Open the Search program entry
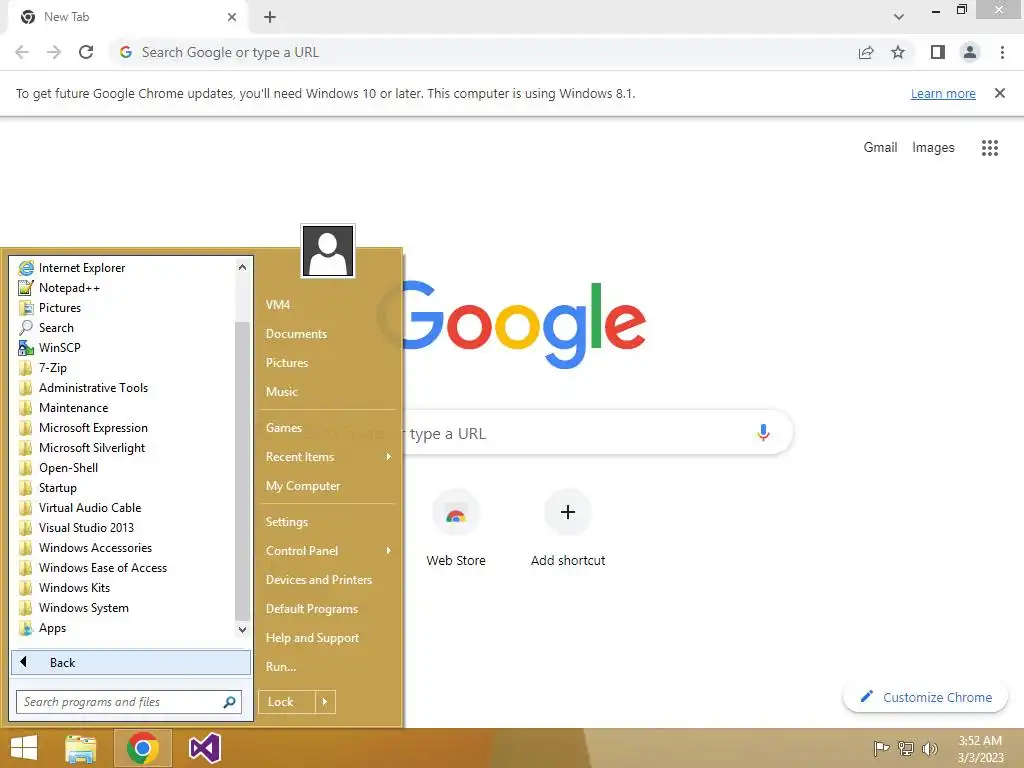This screenshot has height=768, width=1024. pyautogui.click(x=56, y=328)
